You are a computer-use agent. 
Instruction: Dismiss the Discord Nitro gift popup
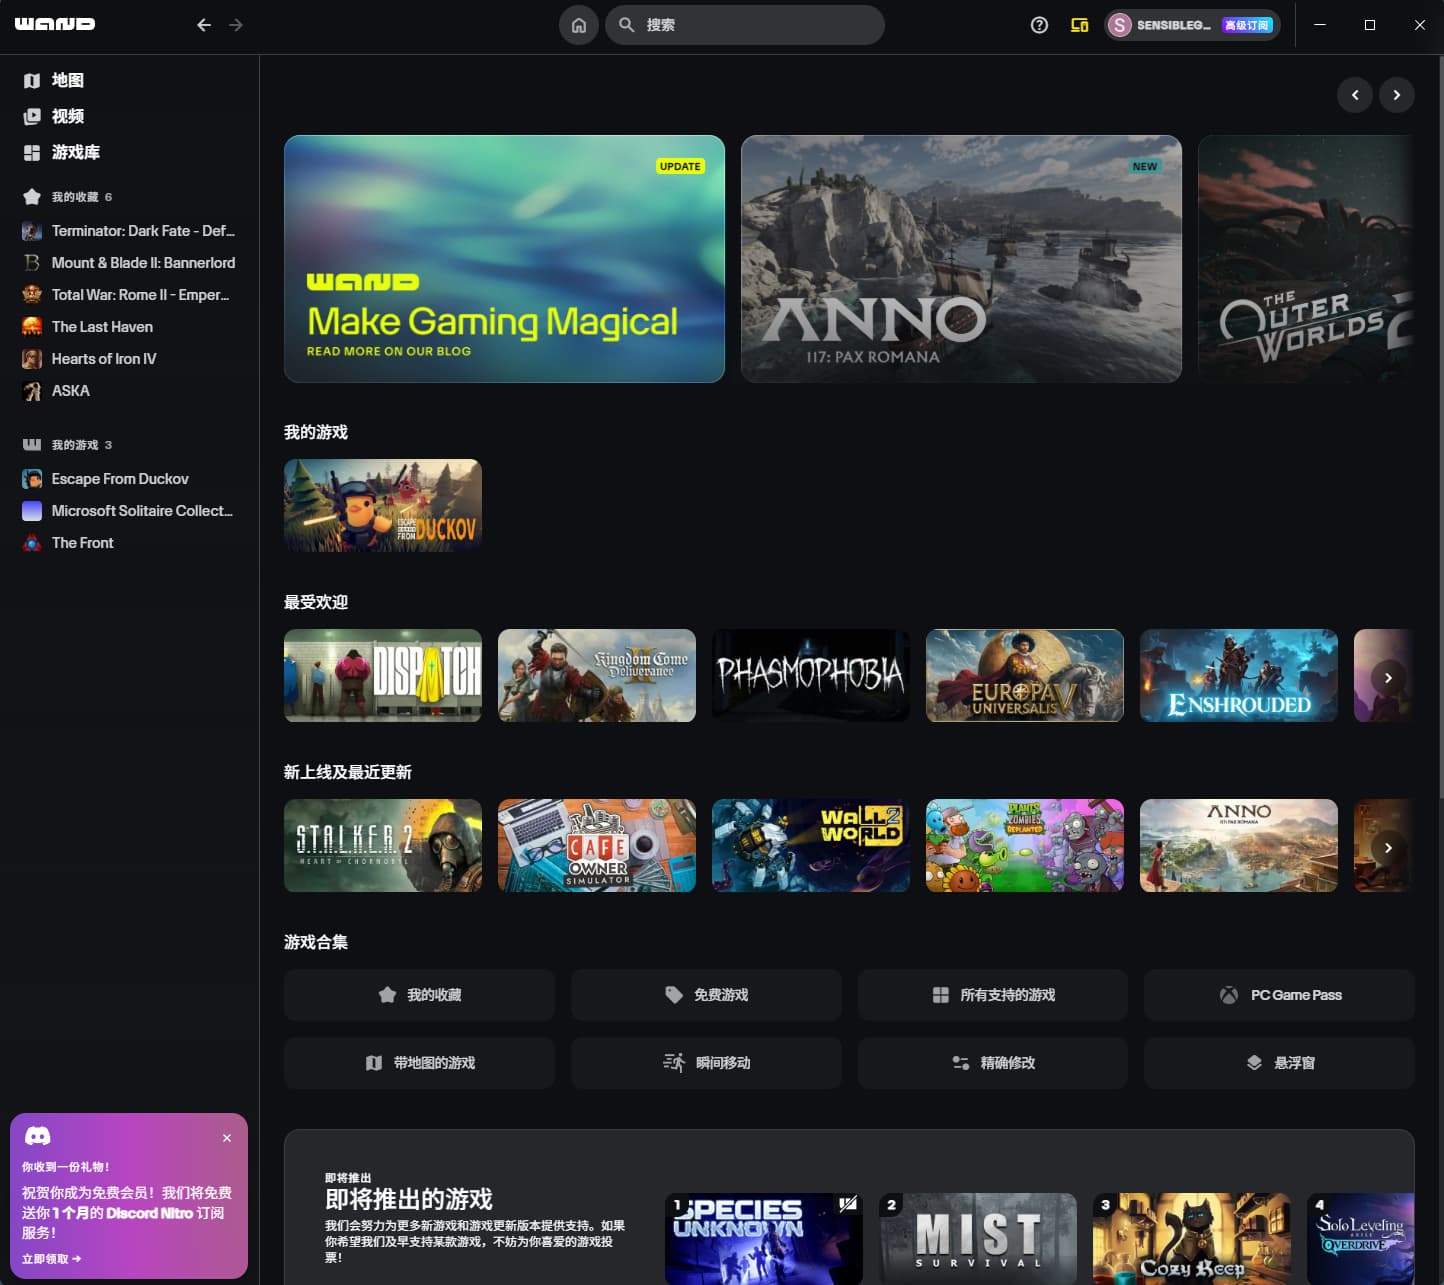[227, 1138]
